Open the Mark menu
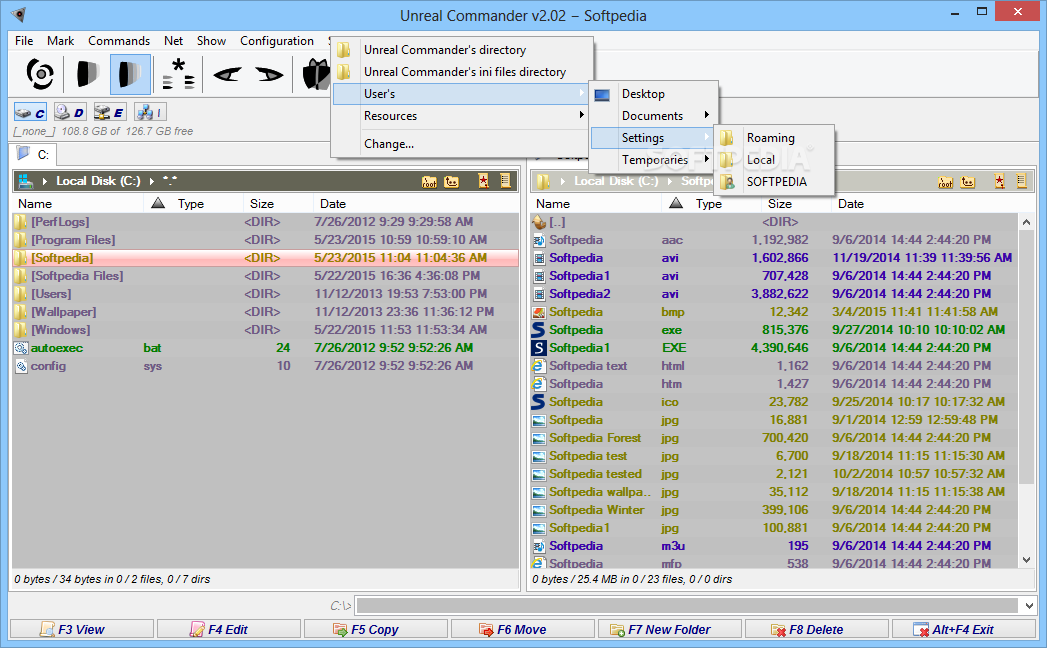Viewport: 1047px width, 648px height. point(60,41)
